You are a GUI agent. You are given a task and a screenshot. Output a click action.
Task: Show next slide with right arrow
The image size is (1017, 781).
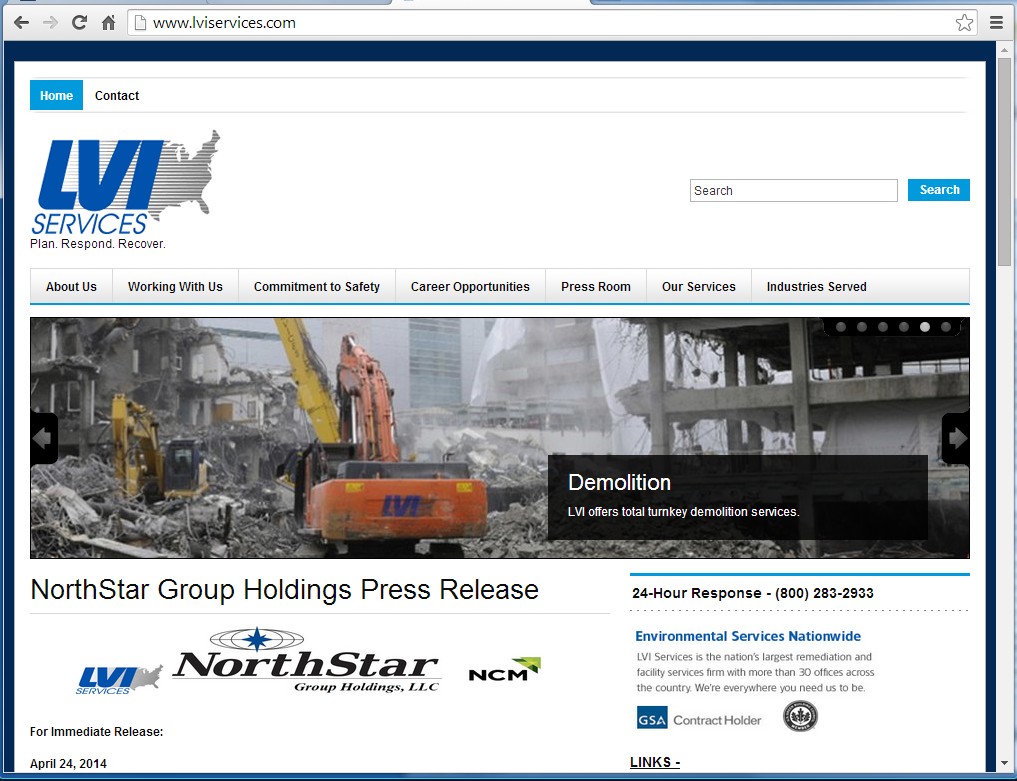956,439
